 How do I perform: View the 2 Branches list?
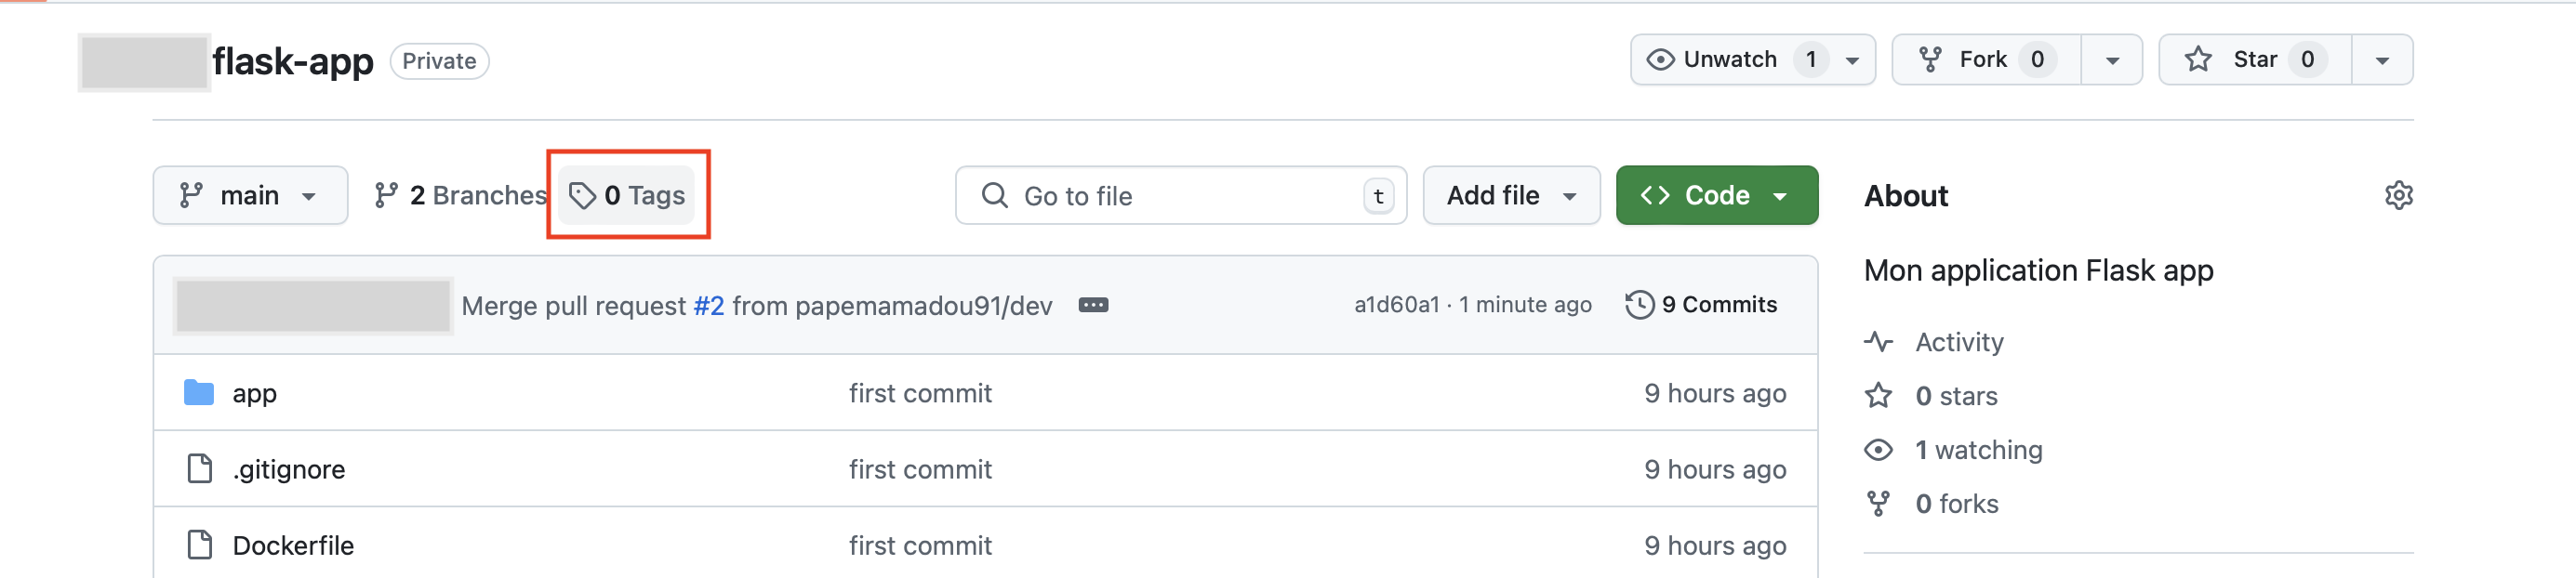point(461,195)
